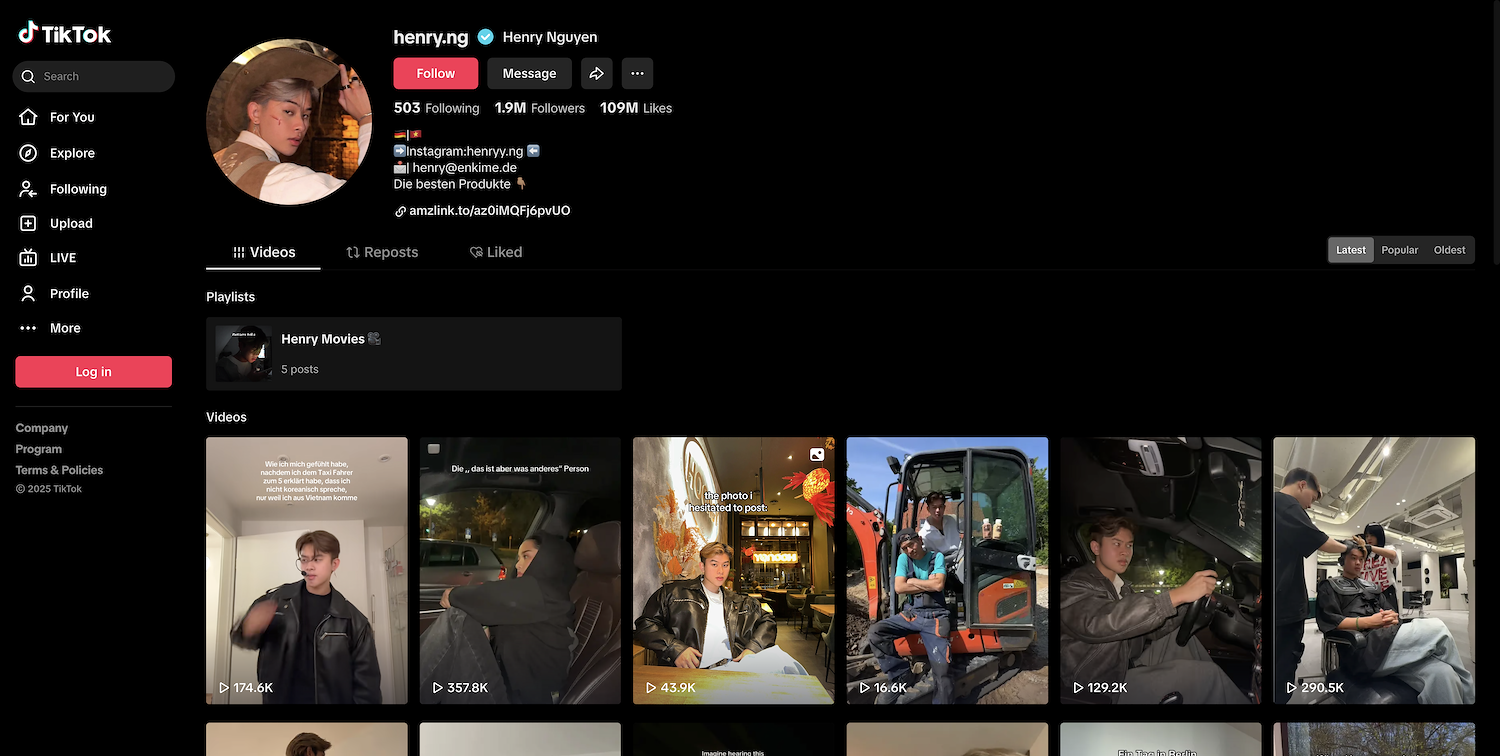Click the 503 Following count

coord(436,108)
